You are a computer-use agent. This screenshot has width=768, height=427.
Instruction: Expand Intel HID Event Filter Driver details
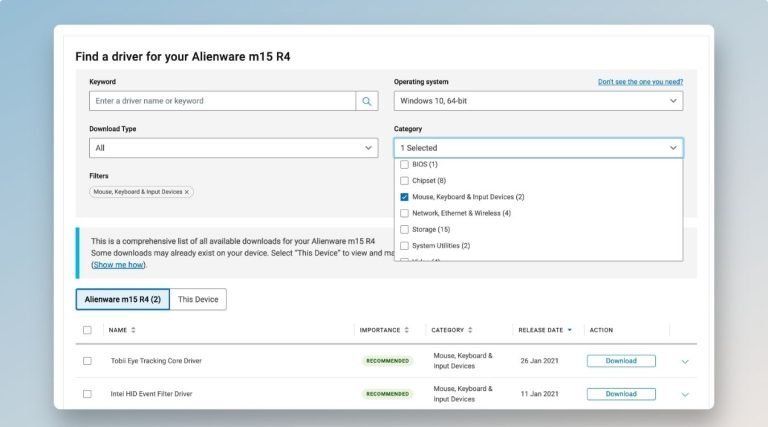(x=685, y=394)
